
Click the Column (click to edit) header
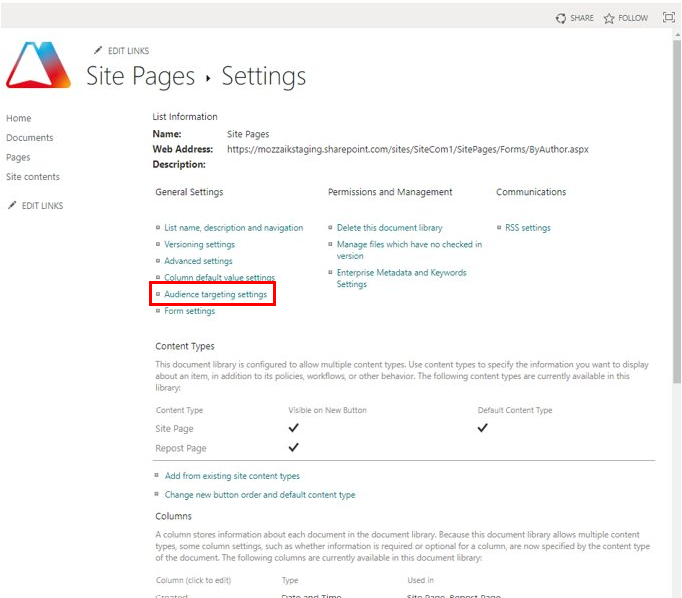194,580
